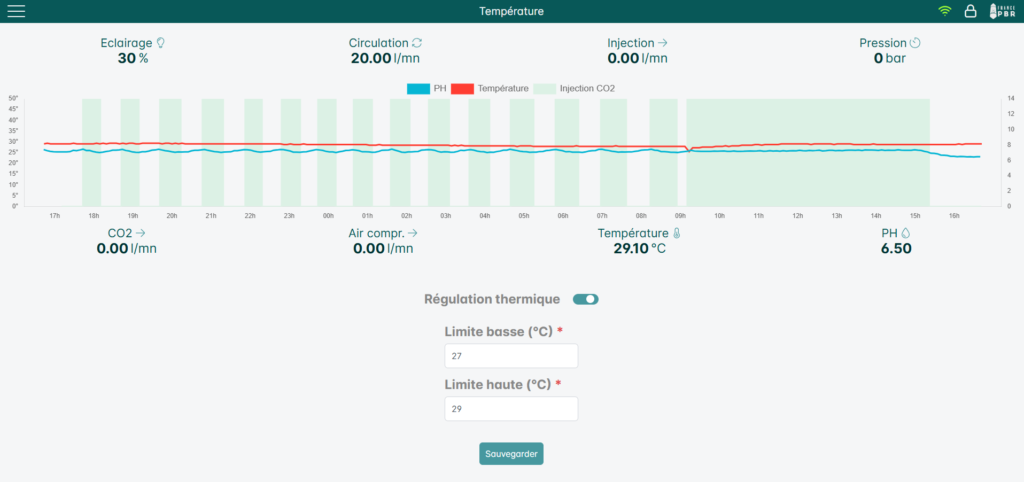The image size is (1024, 482).
Task: Toggle Température series in chart legend
Action: 490,88
